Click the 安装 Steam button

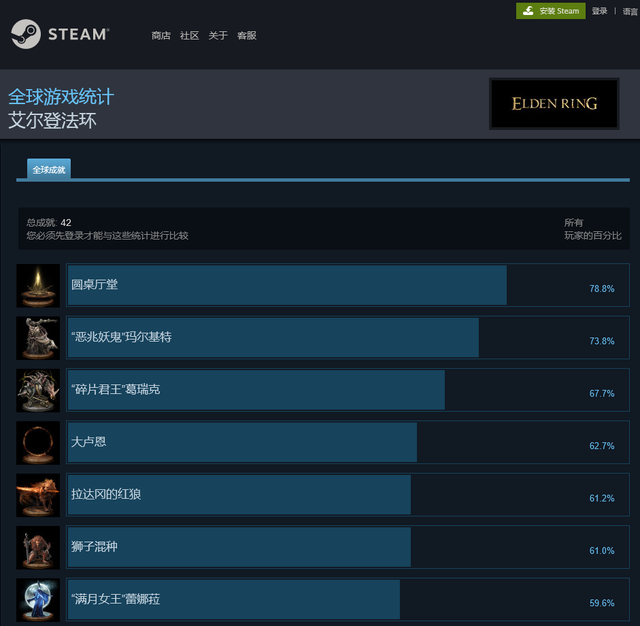click(551, 11)
